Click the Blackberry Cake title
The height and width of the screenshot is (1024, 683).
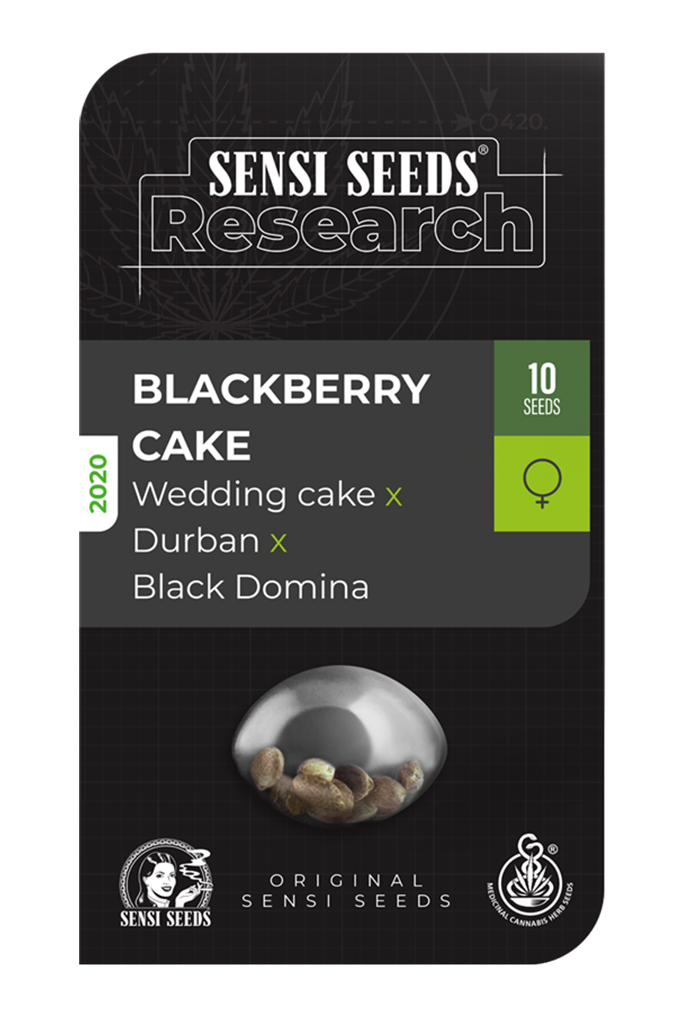pyautogui.click(x=281, y=417)
